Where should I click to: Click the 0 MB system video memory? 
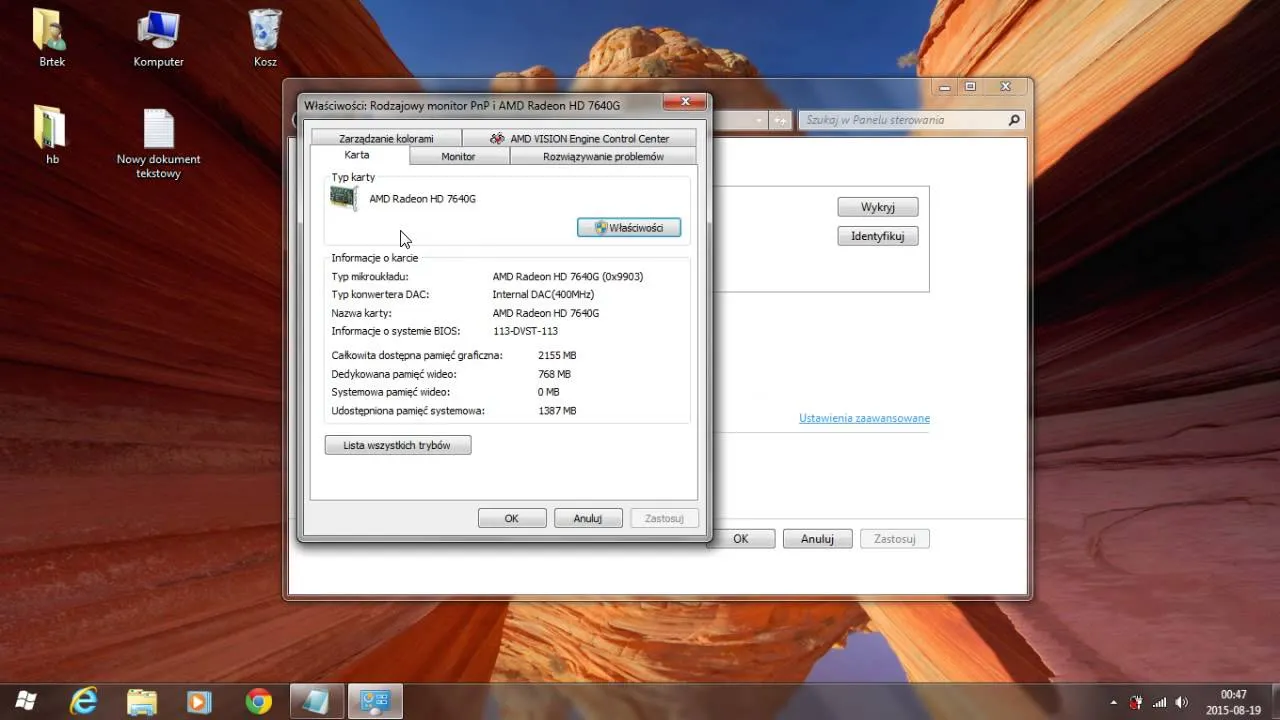(x=548, y=392)
